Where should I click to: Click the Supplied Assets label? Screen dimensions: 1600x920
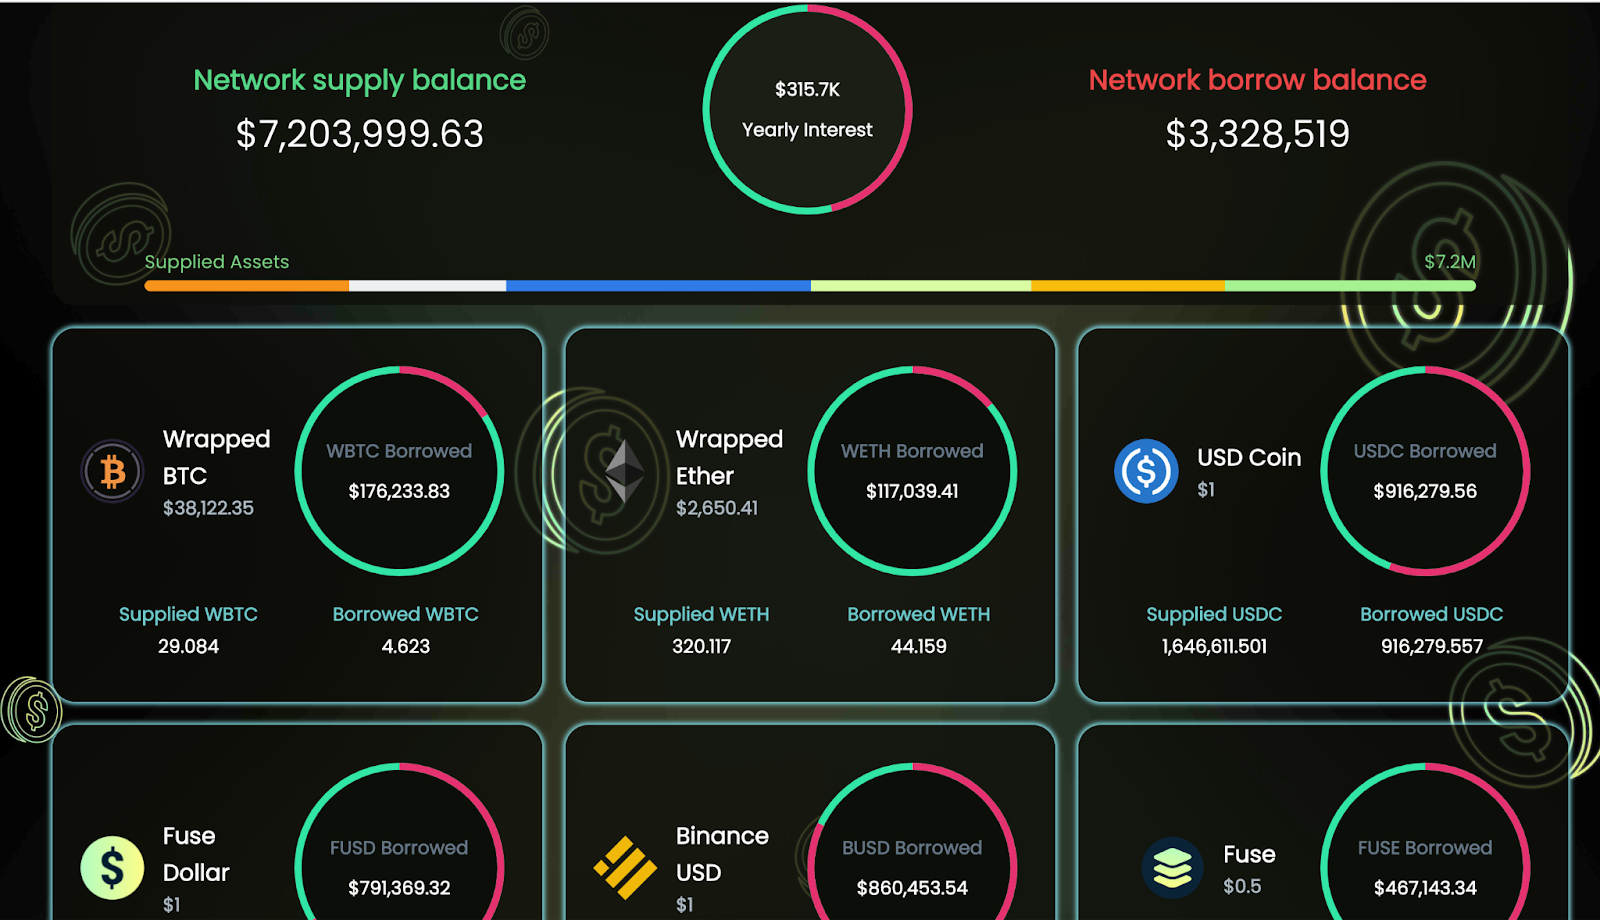tap(217, 262)
